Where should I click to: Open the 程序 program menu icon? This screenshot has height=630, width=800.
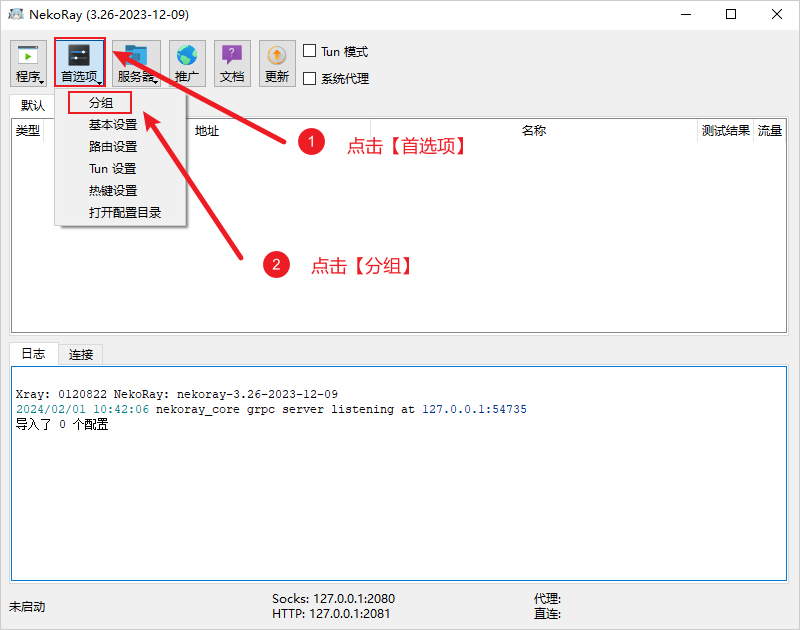coord(27,62)
